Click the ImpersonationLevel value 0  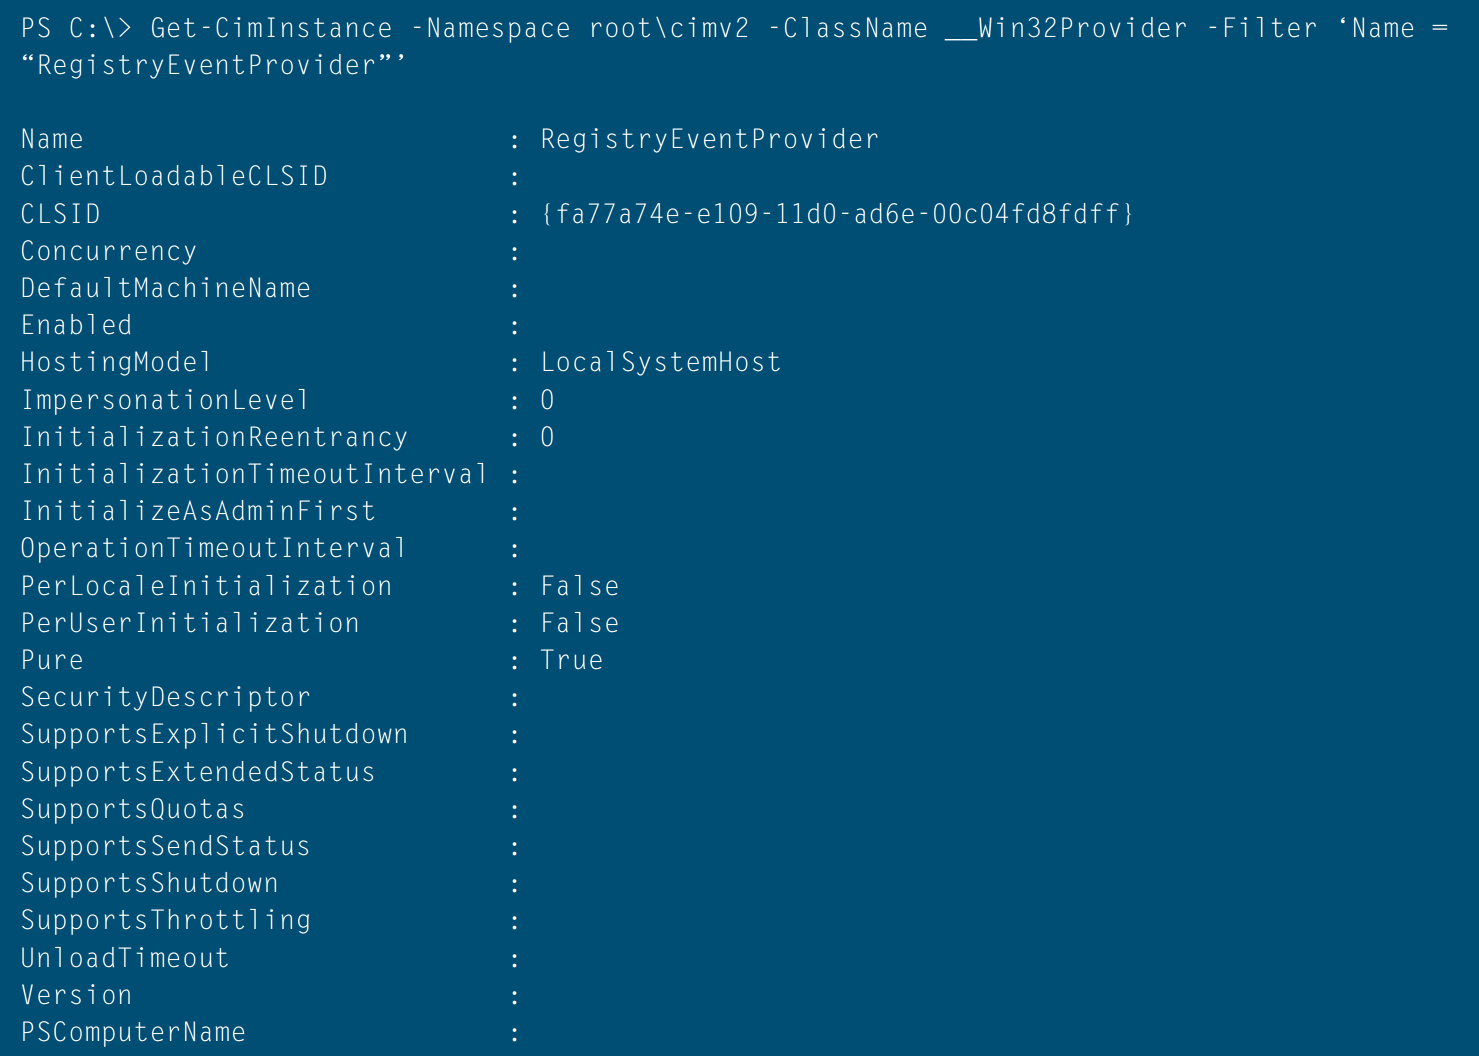547,400
